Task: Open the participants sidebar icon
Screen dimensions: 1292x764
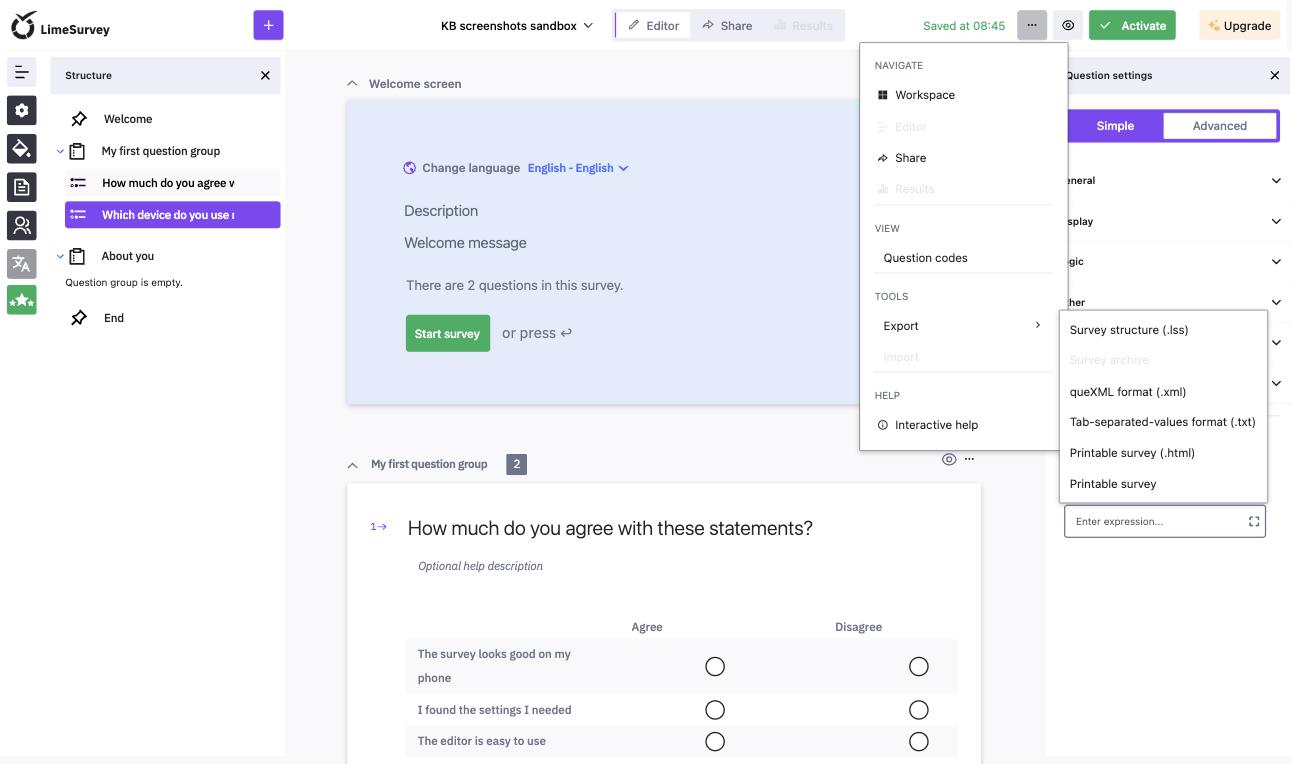Action: click(x=21, y=225)
